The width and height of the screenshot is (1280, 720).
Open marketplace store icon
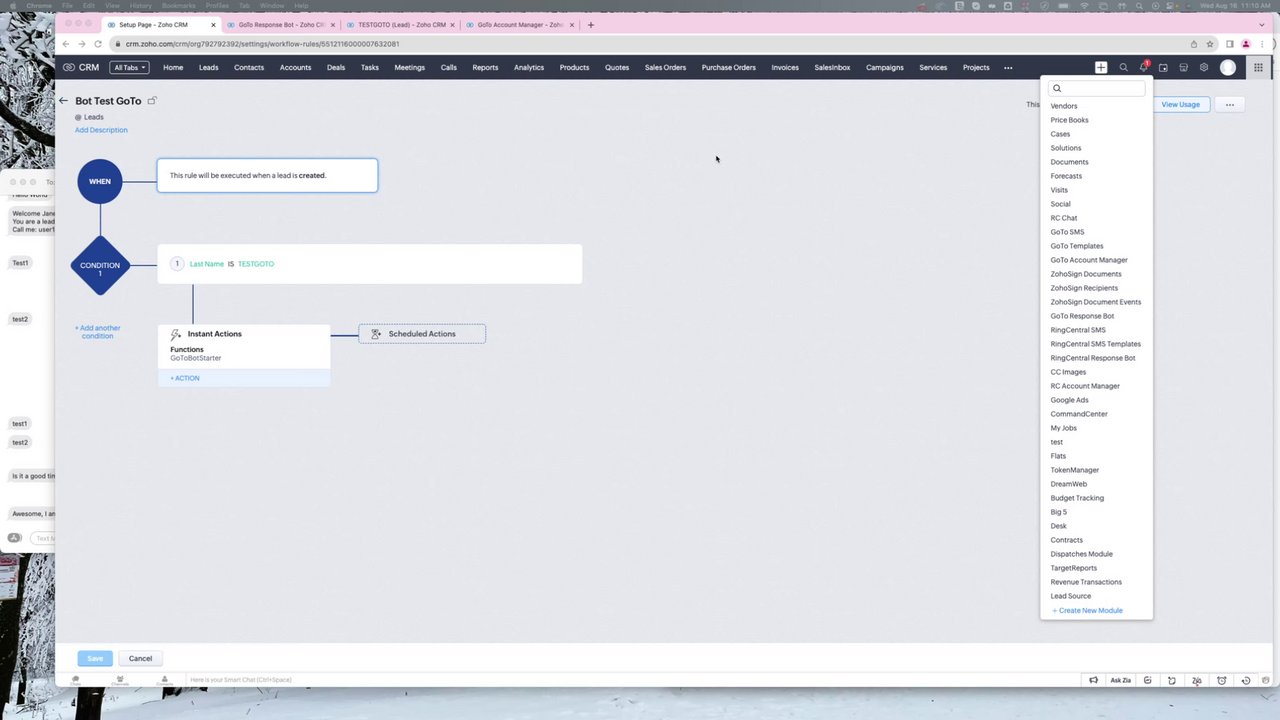[x=1183, y=67]
